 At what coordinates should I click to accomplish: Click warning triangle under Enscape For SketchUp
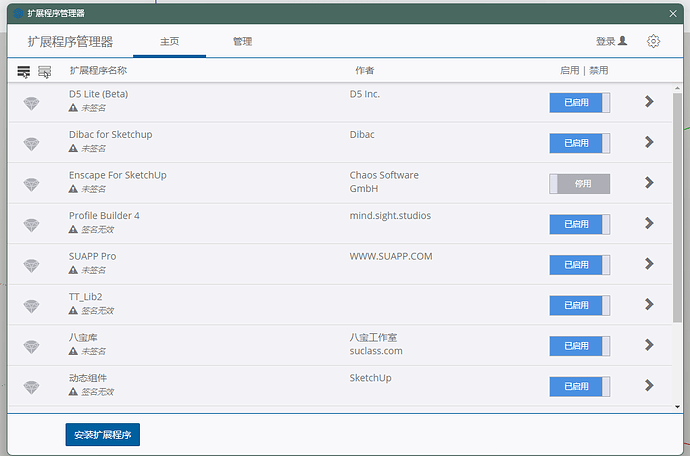[73, 188]
